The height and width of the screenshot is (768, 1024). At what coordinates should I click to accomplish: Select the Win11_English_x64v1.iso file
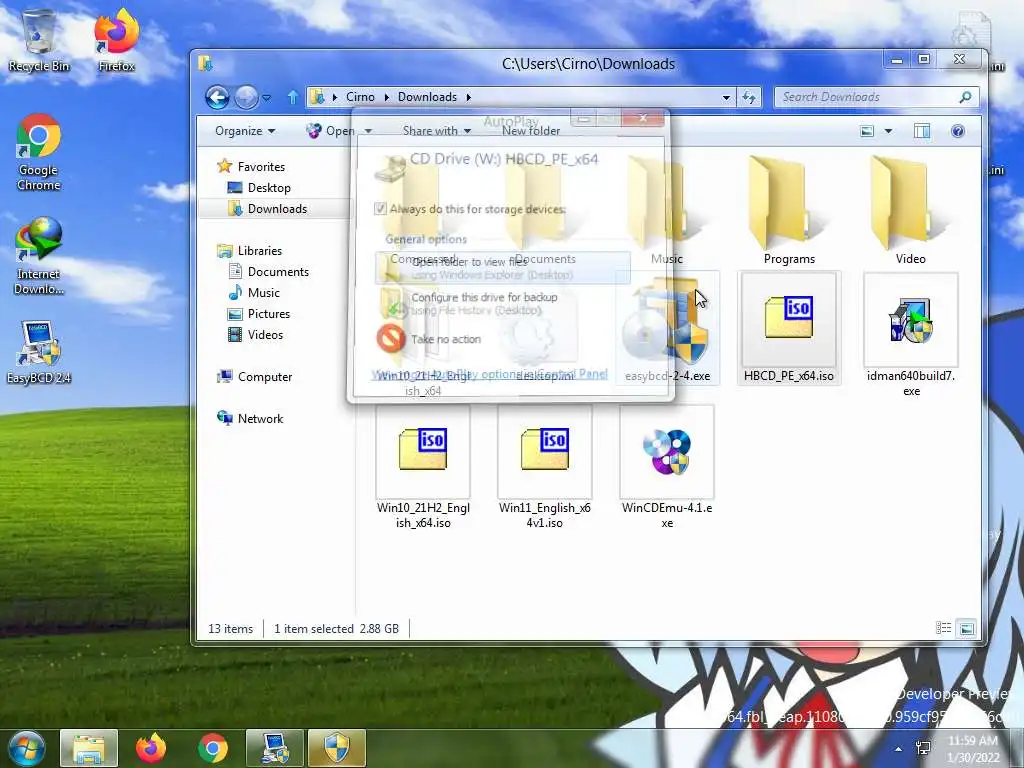(545, 466)
